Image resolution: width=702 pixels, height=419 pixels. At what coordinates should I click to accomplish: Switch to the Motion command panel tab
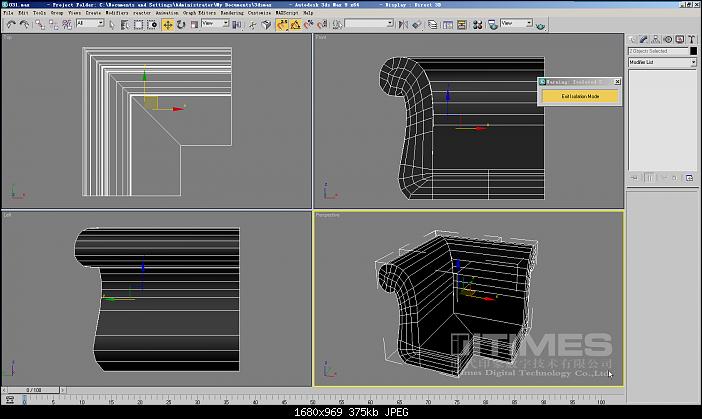tap(668, 40)
